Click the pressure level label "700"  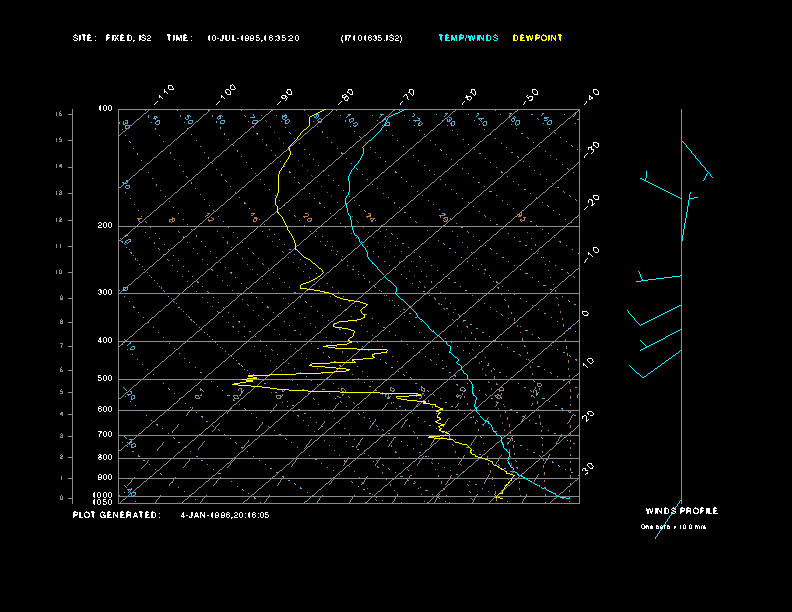(105, 434)
